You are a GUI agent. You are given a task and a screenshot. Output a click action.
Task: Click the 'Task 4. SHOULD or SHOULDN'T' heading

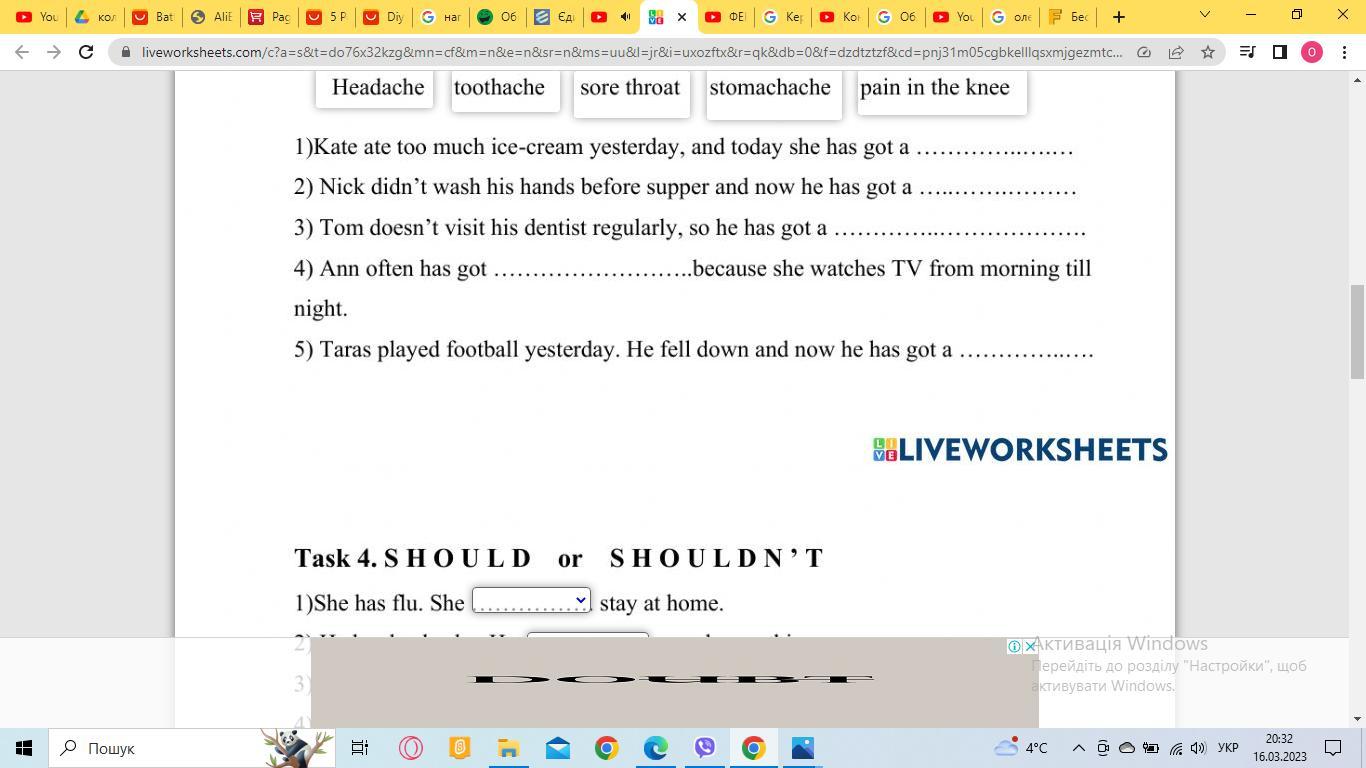point(559,558)
